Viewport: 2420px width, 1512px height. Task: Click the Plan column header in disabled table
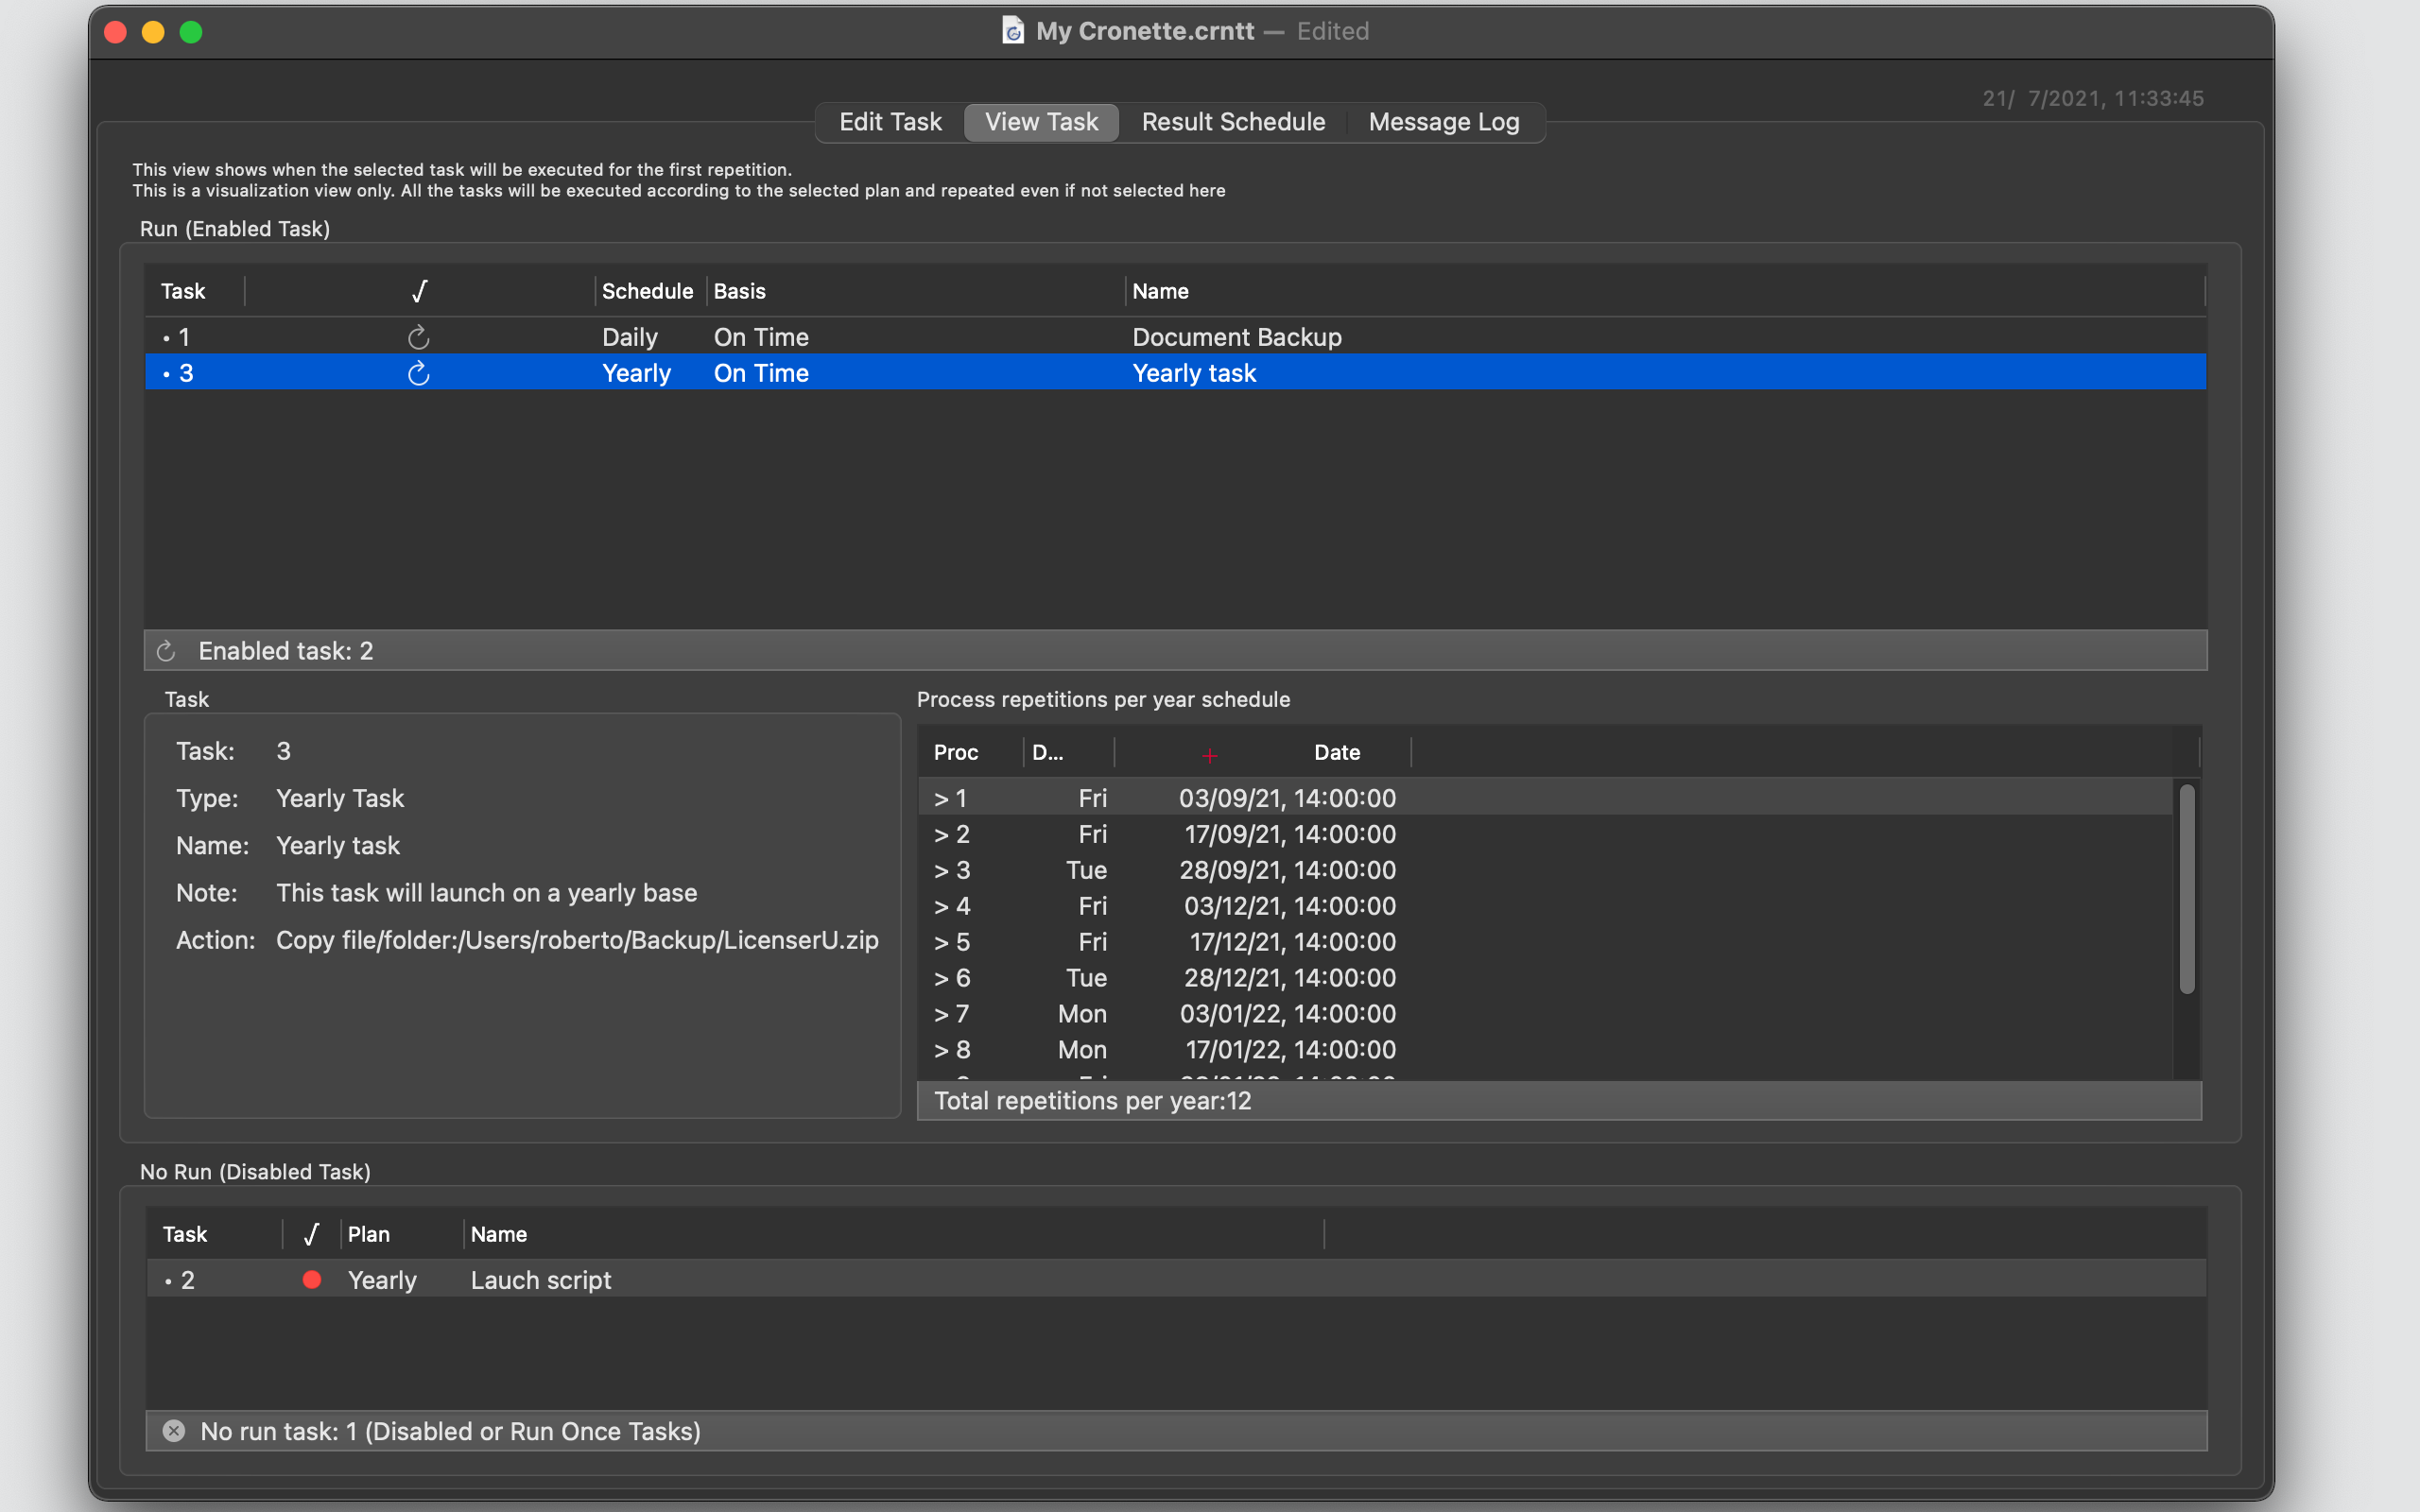[x=402, y=1234]
